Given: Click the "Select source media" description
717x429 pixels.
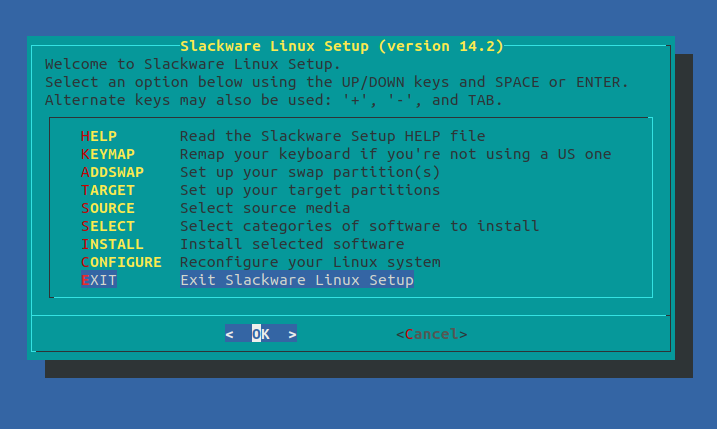Looking at the screenshot, I should click(x=265, y=208).
